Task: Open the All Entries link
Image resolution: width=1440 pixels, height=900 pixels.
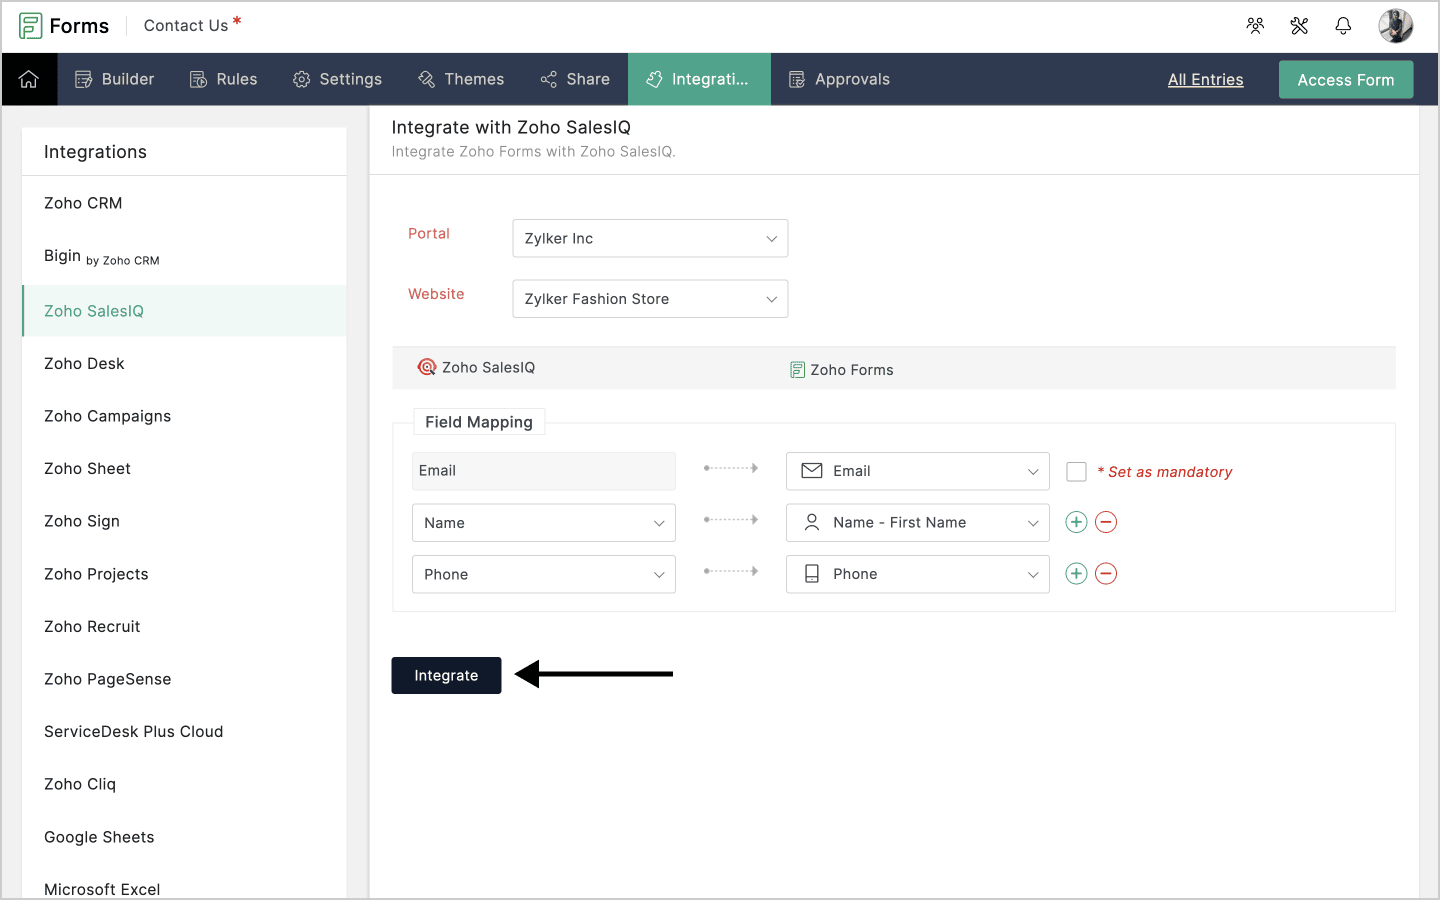Action: (1206, 80)
